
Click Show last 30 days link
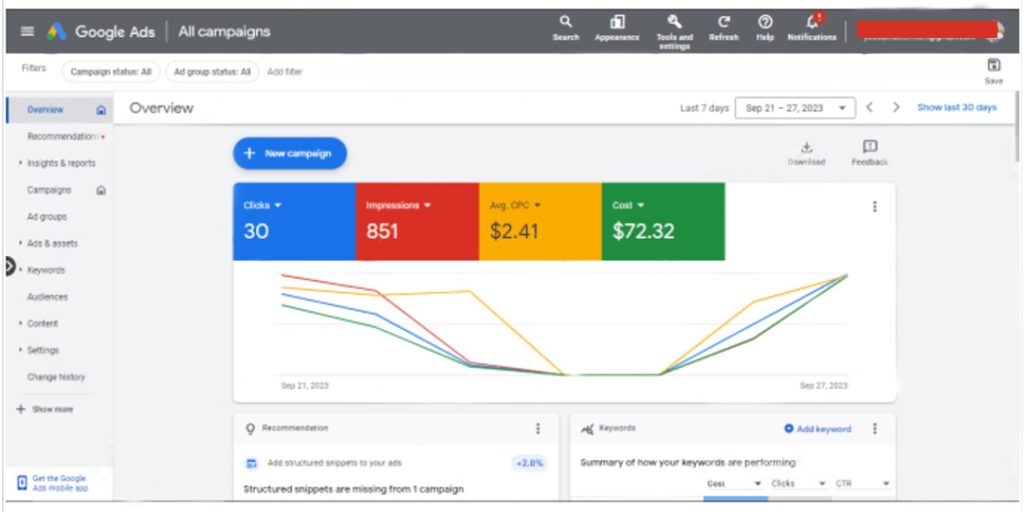click(957, 108)
